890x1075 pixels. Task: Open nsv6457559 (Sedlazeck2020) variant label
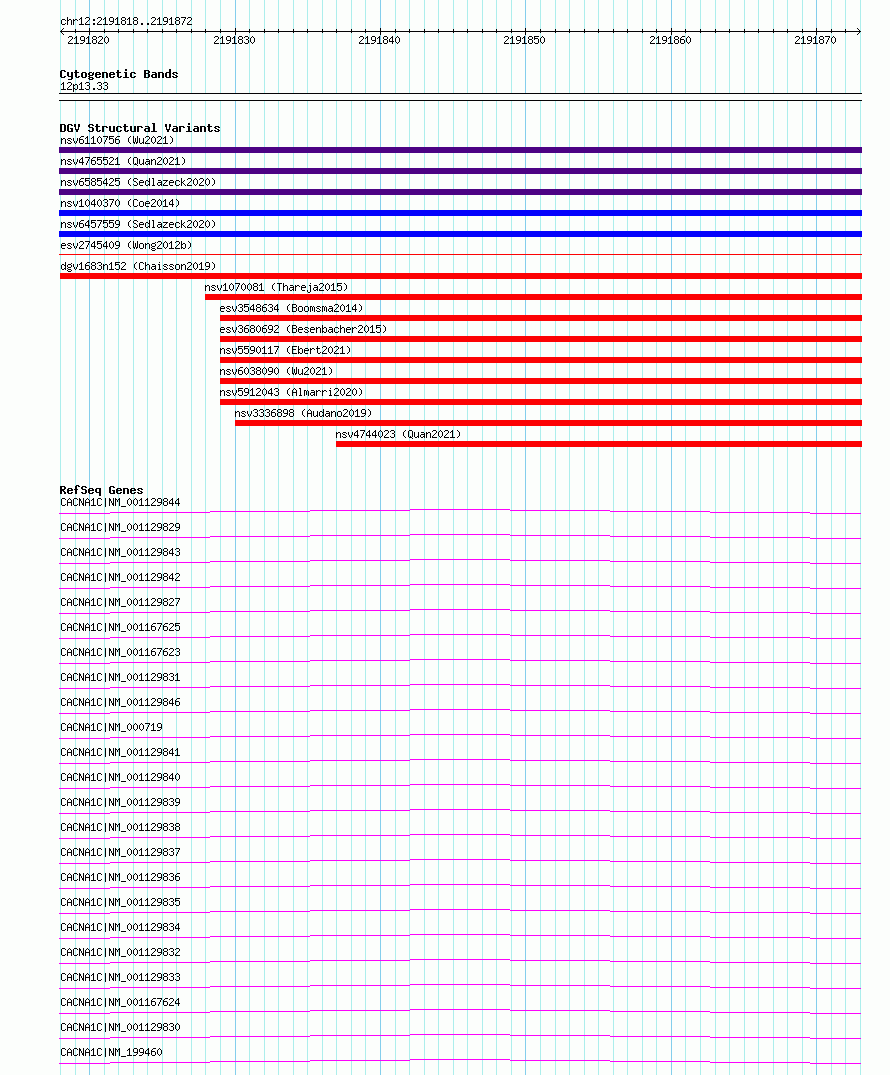point(138,224)
